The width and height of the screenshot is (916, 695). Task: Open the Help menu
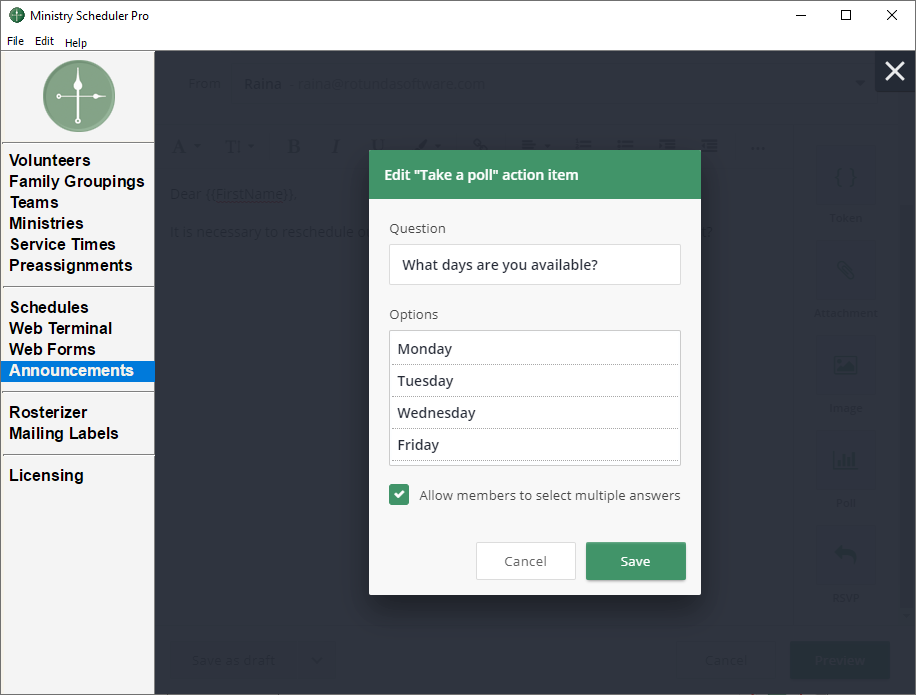click(x=76, y=43)
